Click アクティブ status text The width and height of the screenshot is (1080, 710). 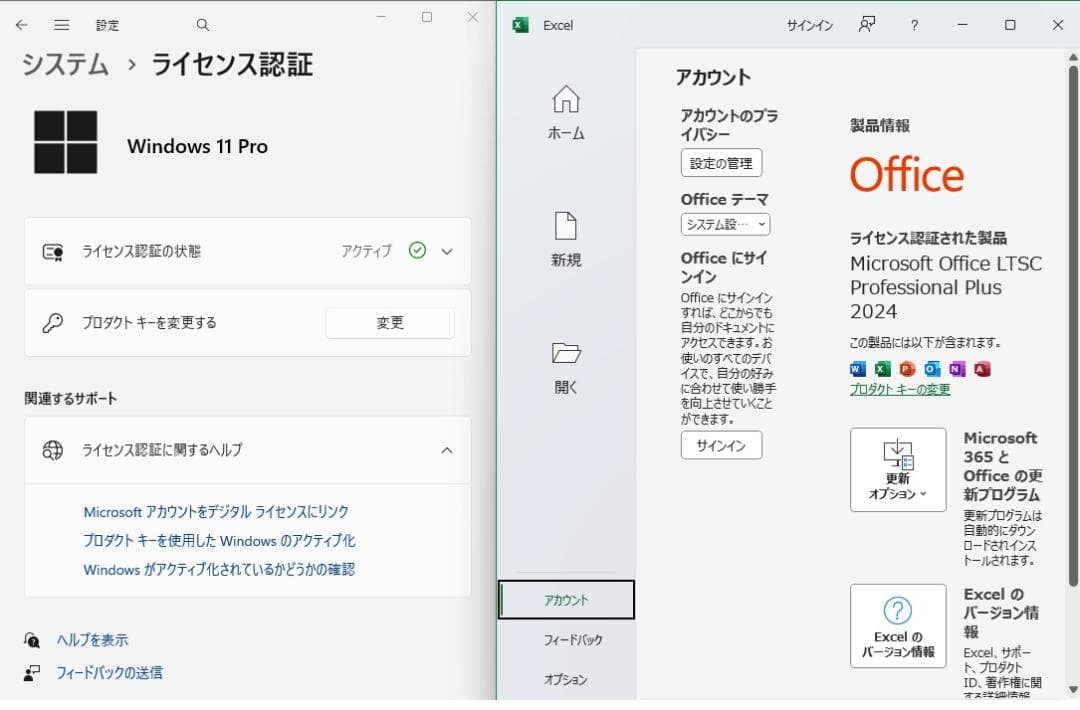(366, 251)
